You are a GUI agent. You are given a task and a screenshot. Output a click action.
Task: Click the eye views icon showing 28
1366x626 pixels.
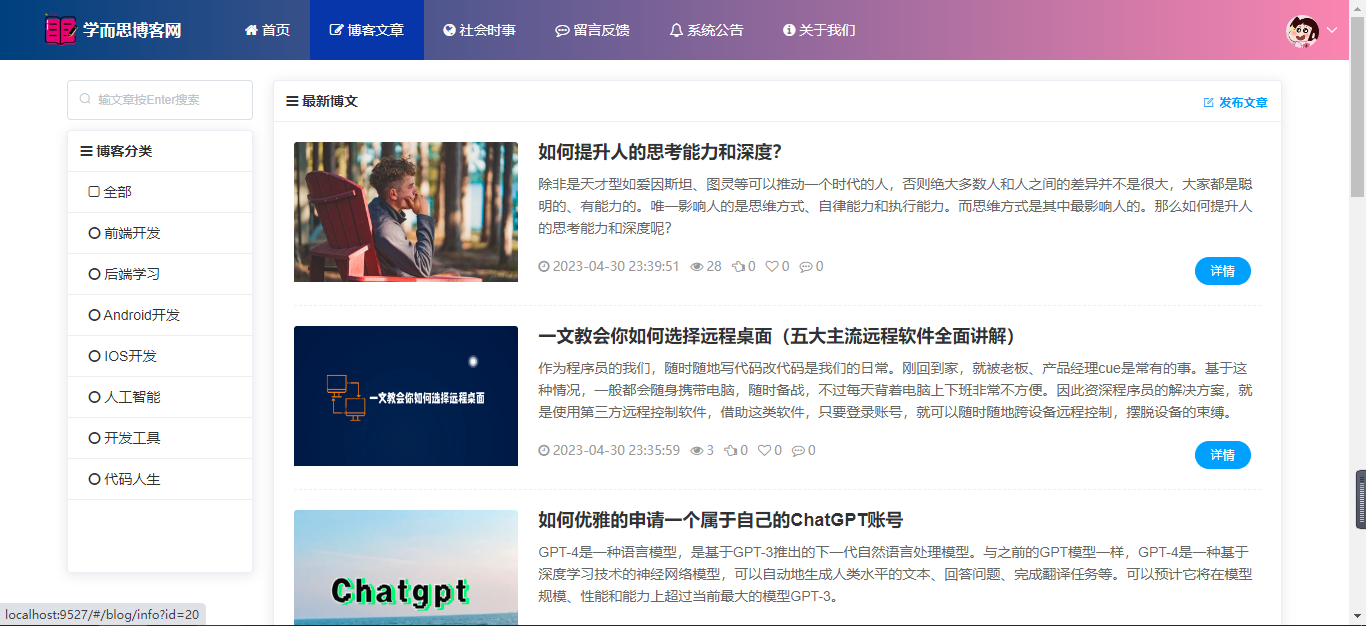click(x=697, y=267)
